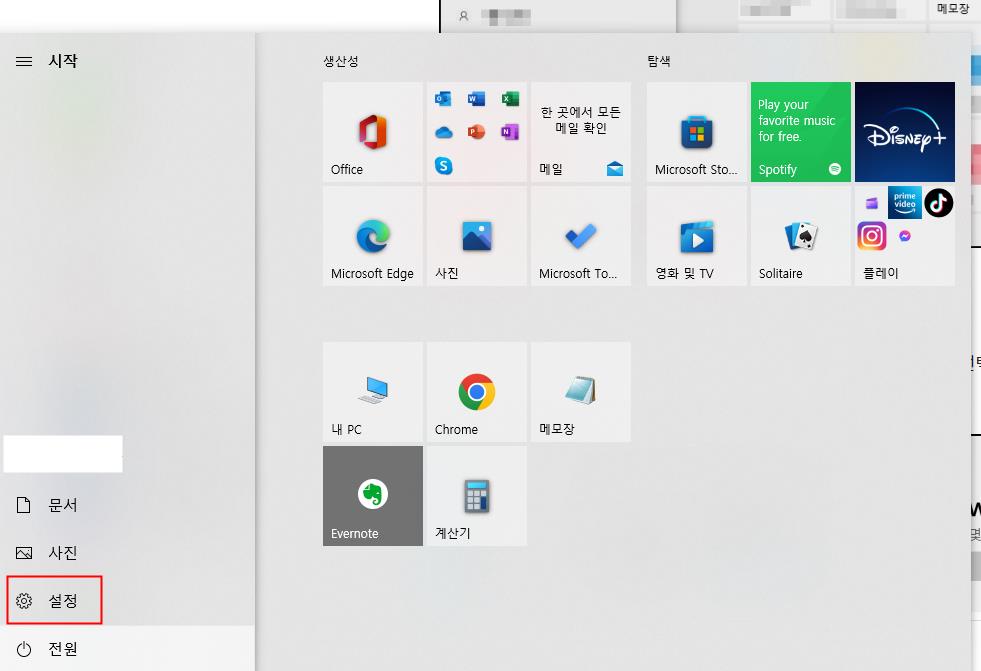981x671 pixels.
Task: Select the 탐색 group heading
Action: point(659,61)
